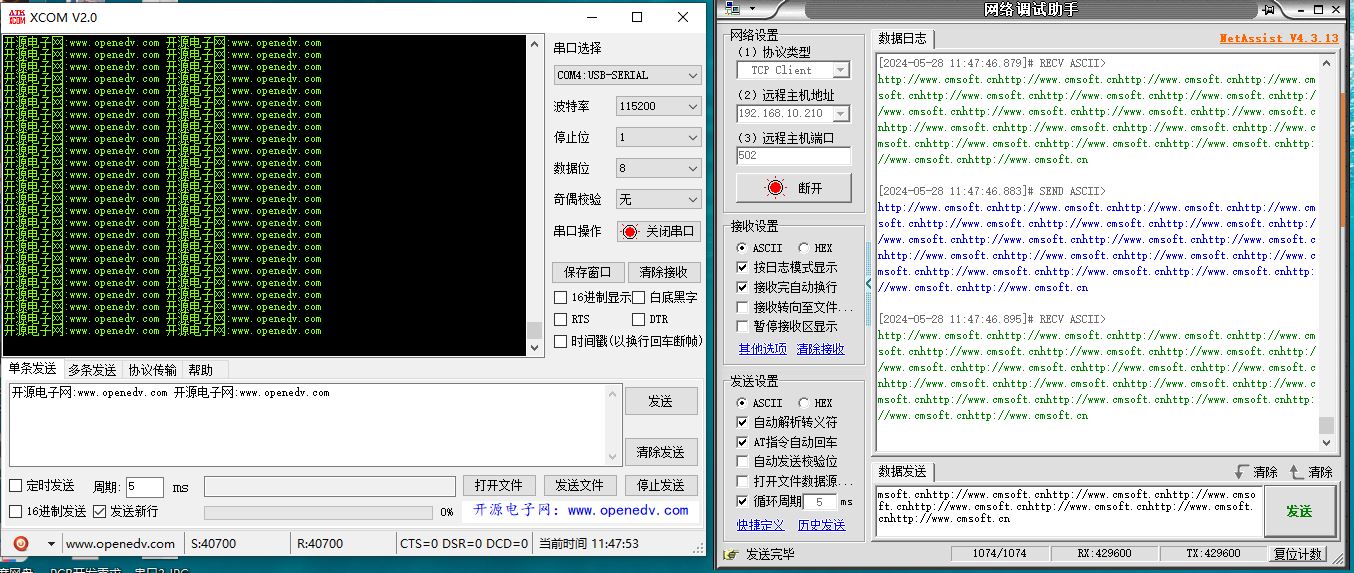Open the NetAssist V4.3.13 link
The height and width of the screenshot is (573, 1354).
1279,38
